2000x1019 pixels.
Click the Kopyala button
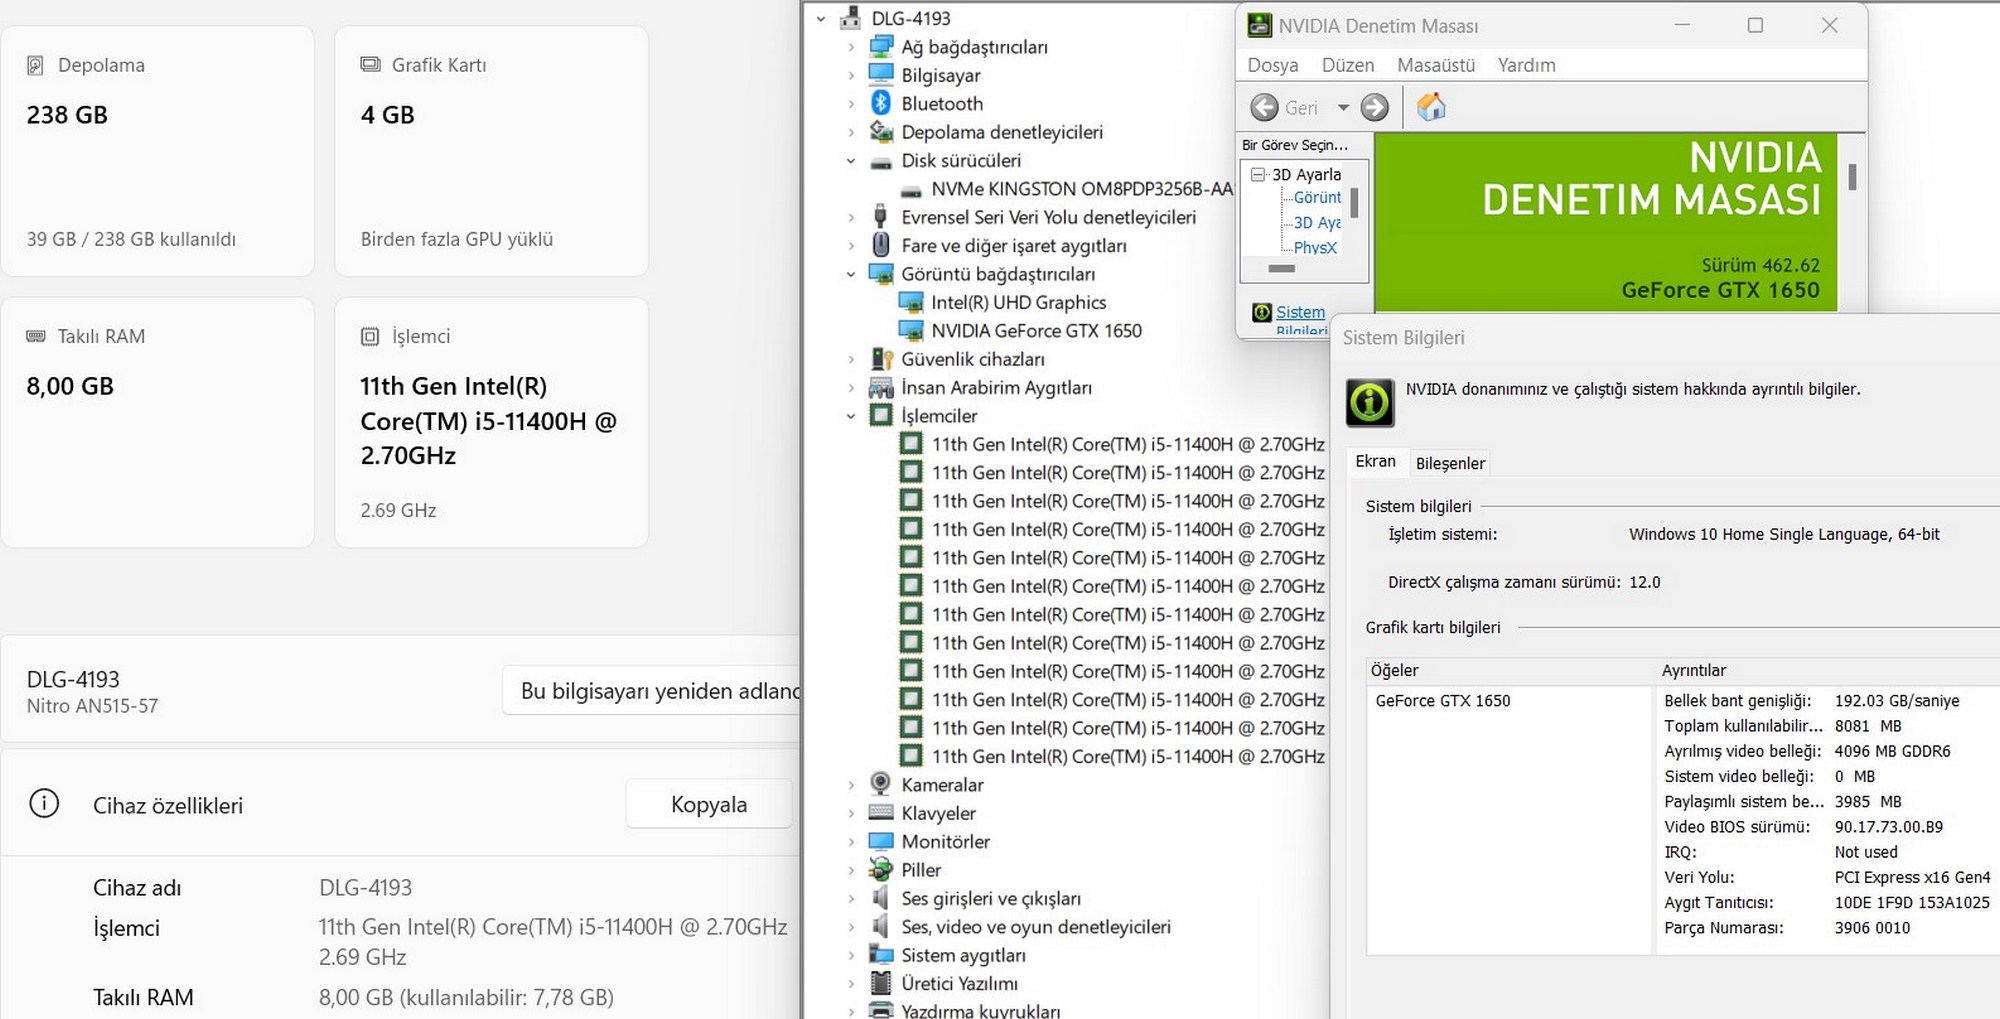708,804
